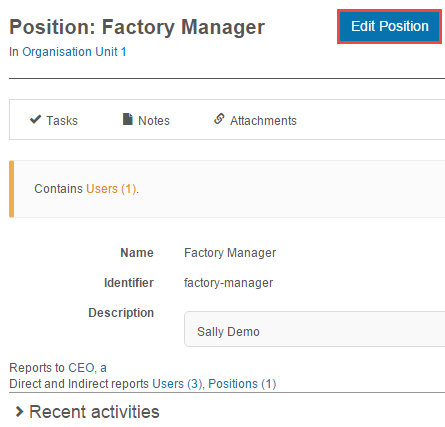Follow the CEO link
445x427 pixels.
[81, 368]
